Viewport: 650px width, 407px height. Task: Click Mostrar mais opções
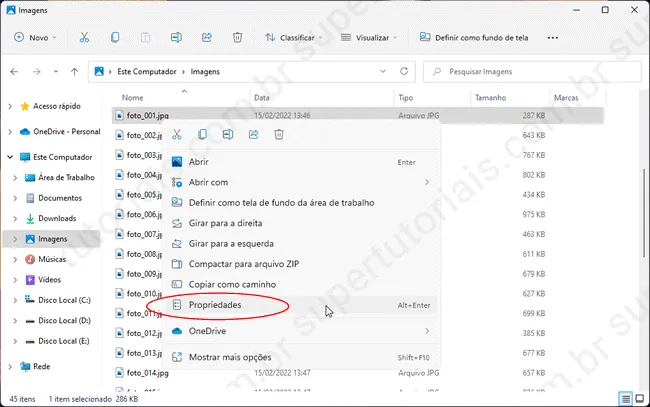tap(301, 357)
